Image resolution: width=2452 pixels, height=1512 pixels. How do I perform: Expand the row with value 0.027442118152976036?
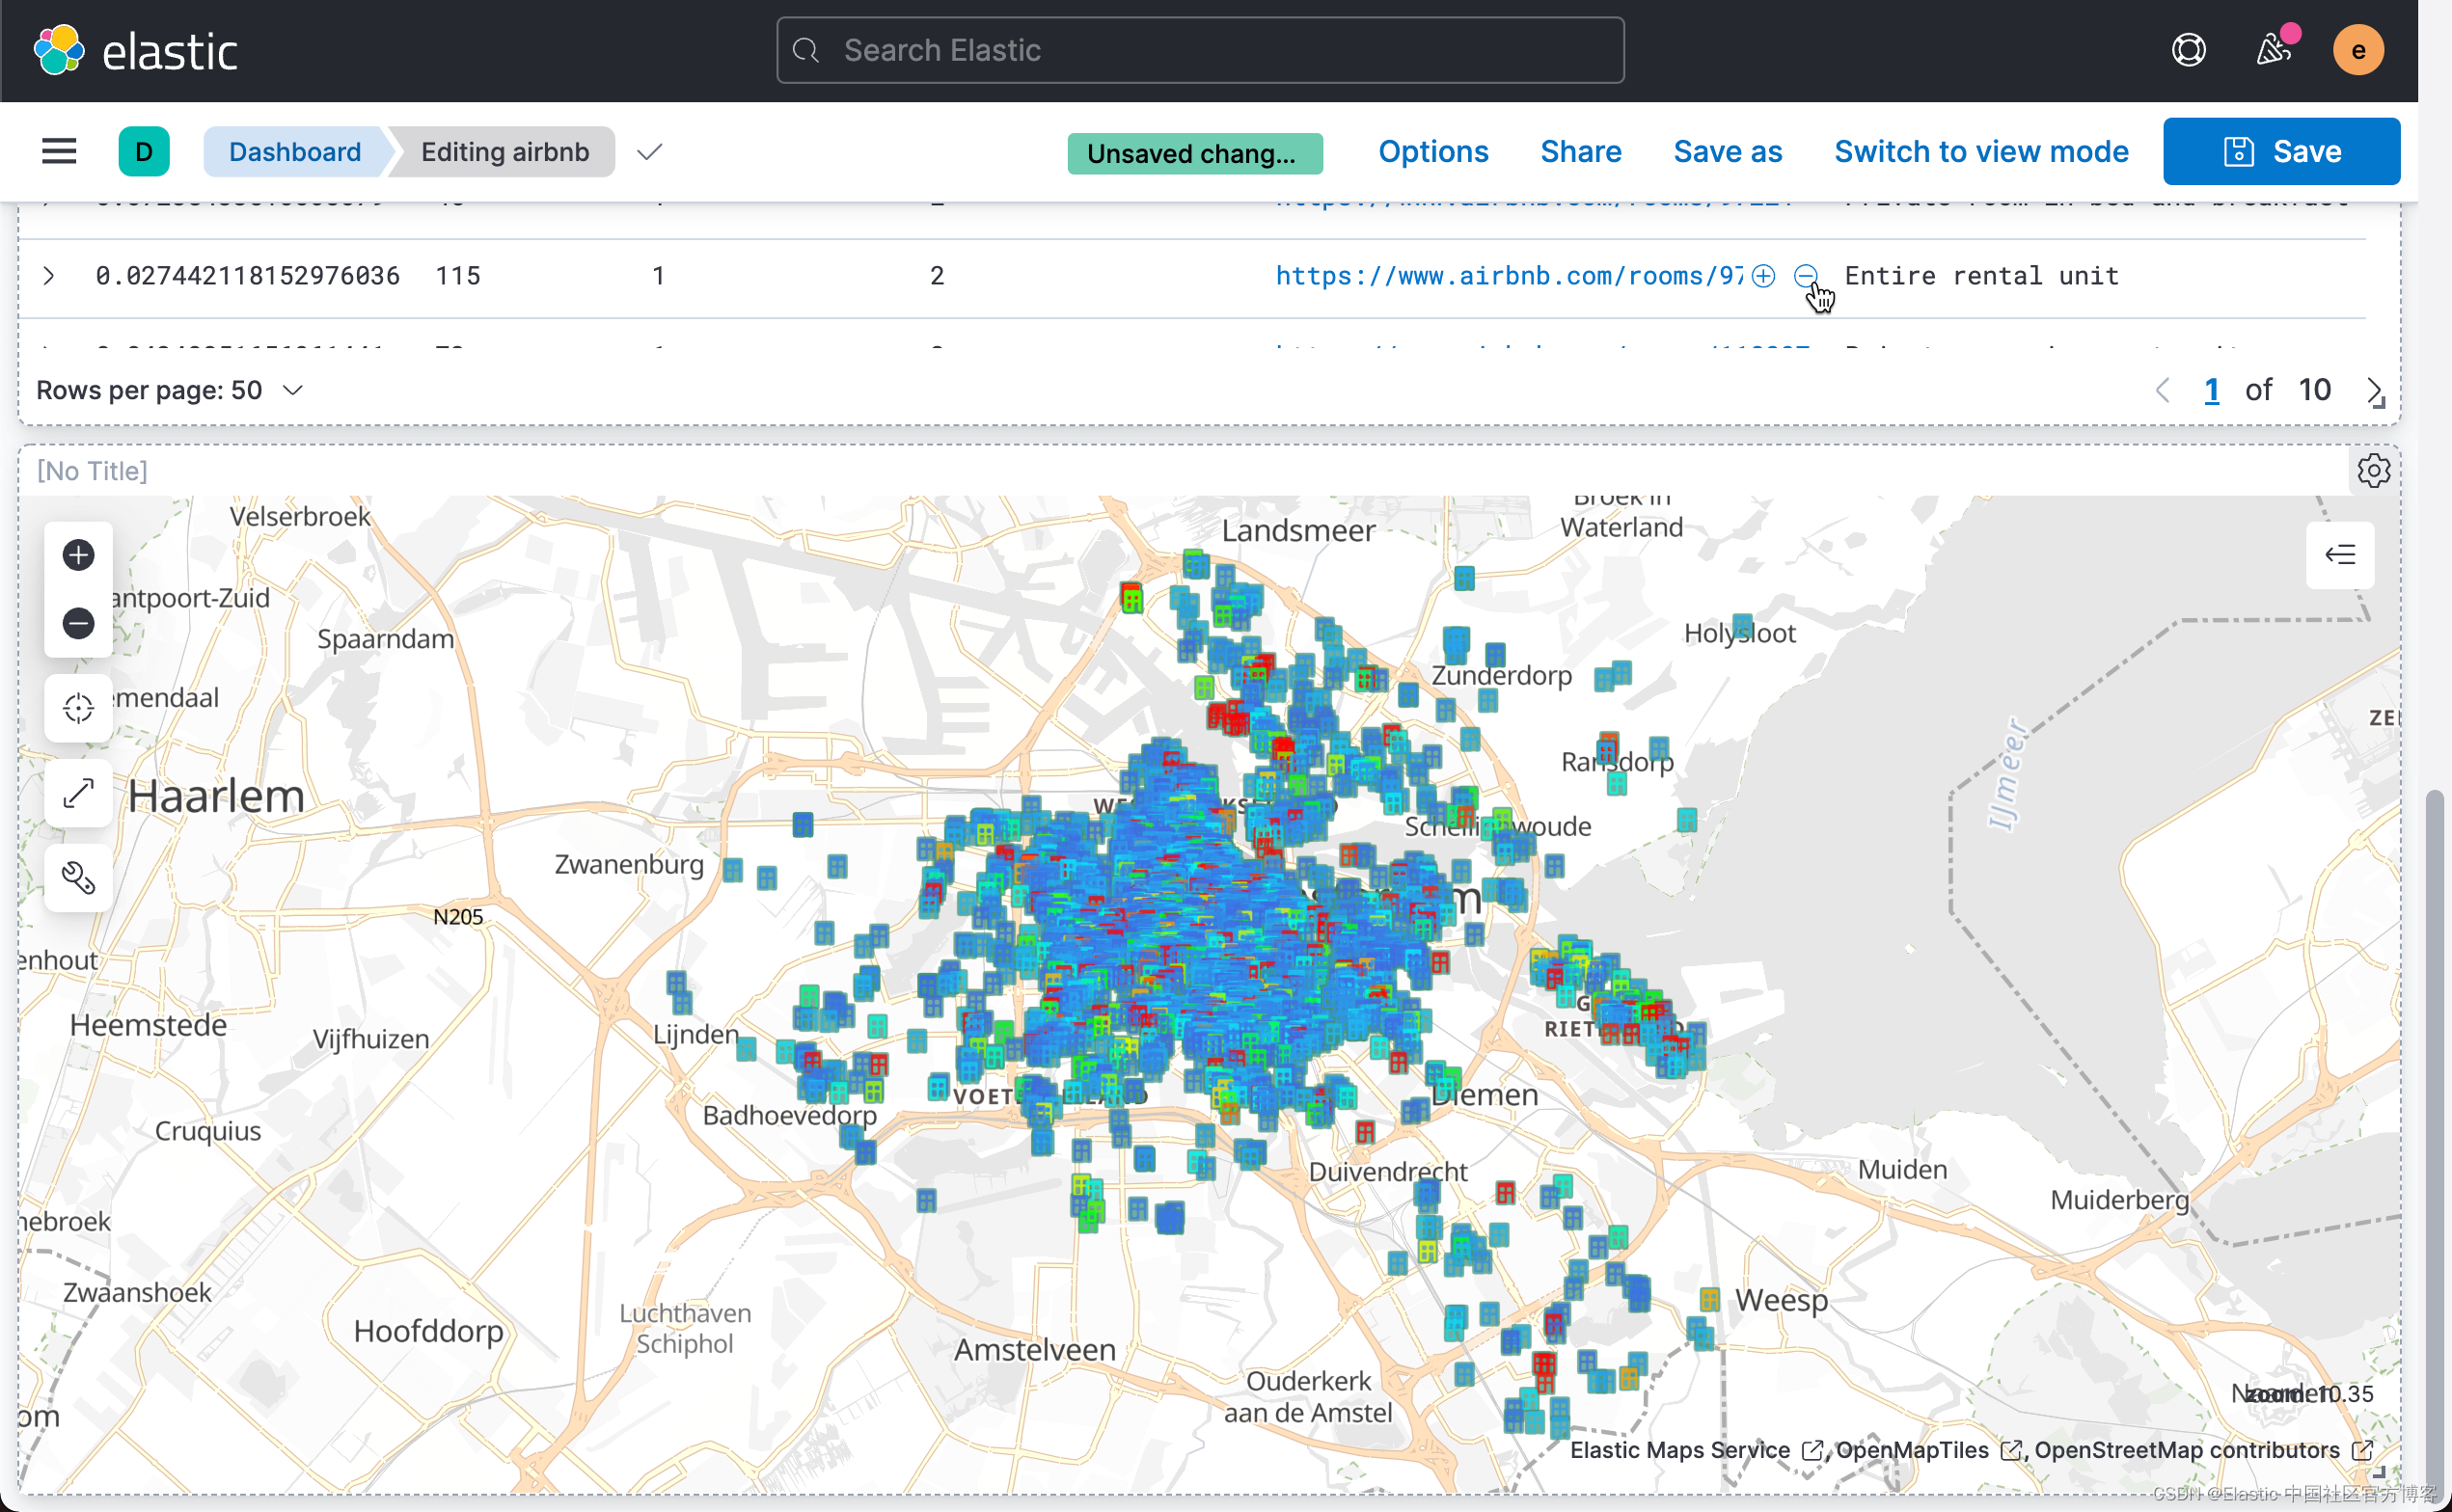(48, 276)
